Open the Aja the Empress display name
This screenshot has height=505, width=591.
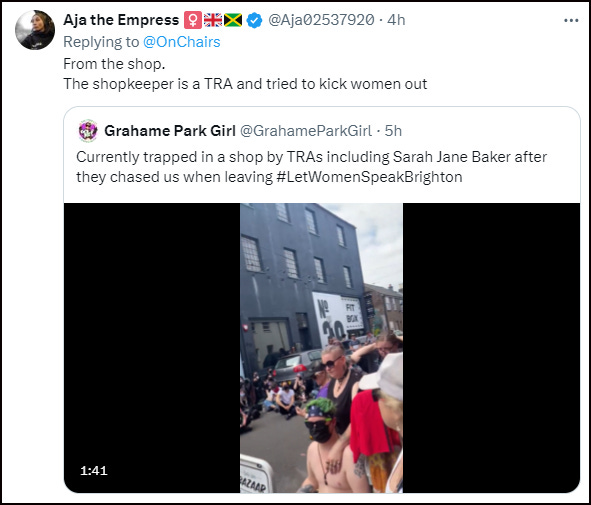tap(121, 20)
